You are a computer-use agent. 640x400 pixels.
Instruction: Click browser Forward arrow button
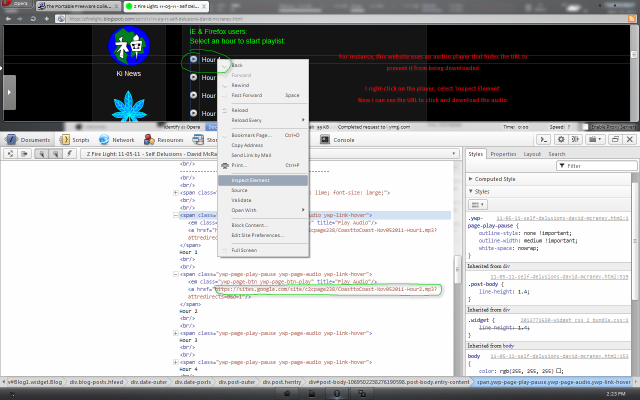tap(20, 19)
